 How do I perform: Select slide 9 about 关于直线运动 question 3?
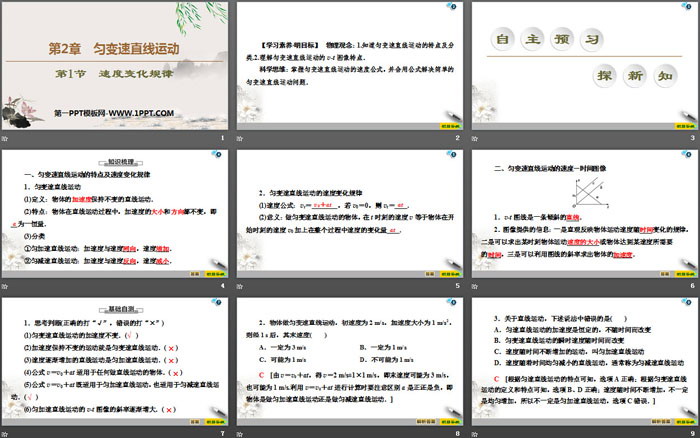tap(584, 361)
